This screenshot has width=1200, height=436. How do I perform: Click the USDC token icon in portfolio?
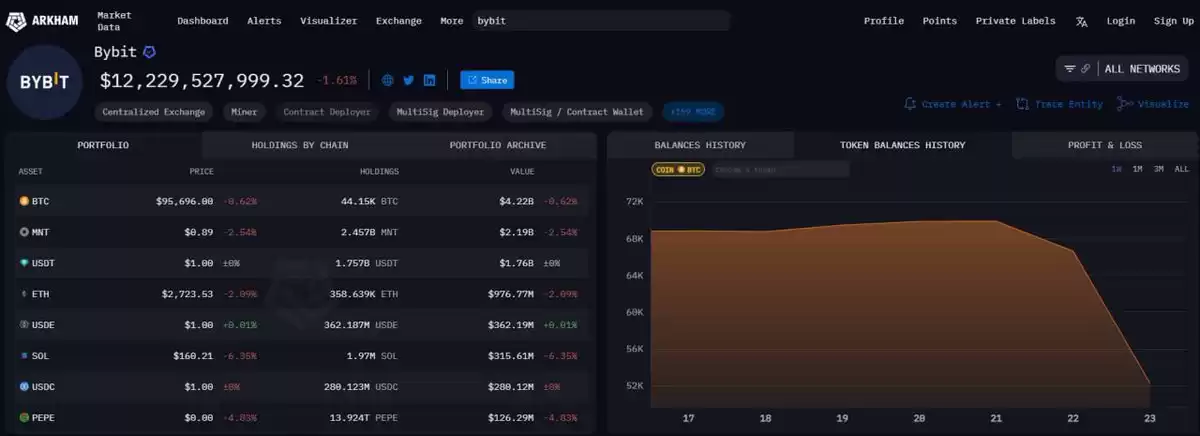[x=24, y=386]
